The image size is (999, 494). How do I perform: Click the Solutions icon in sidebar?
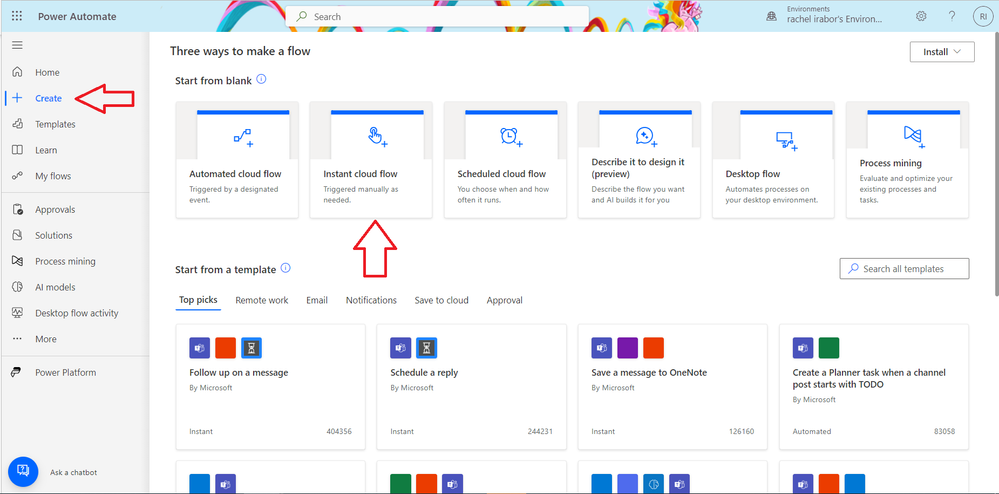(x=18, y=235)
